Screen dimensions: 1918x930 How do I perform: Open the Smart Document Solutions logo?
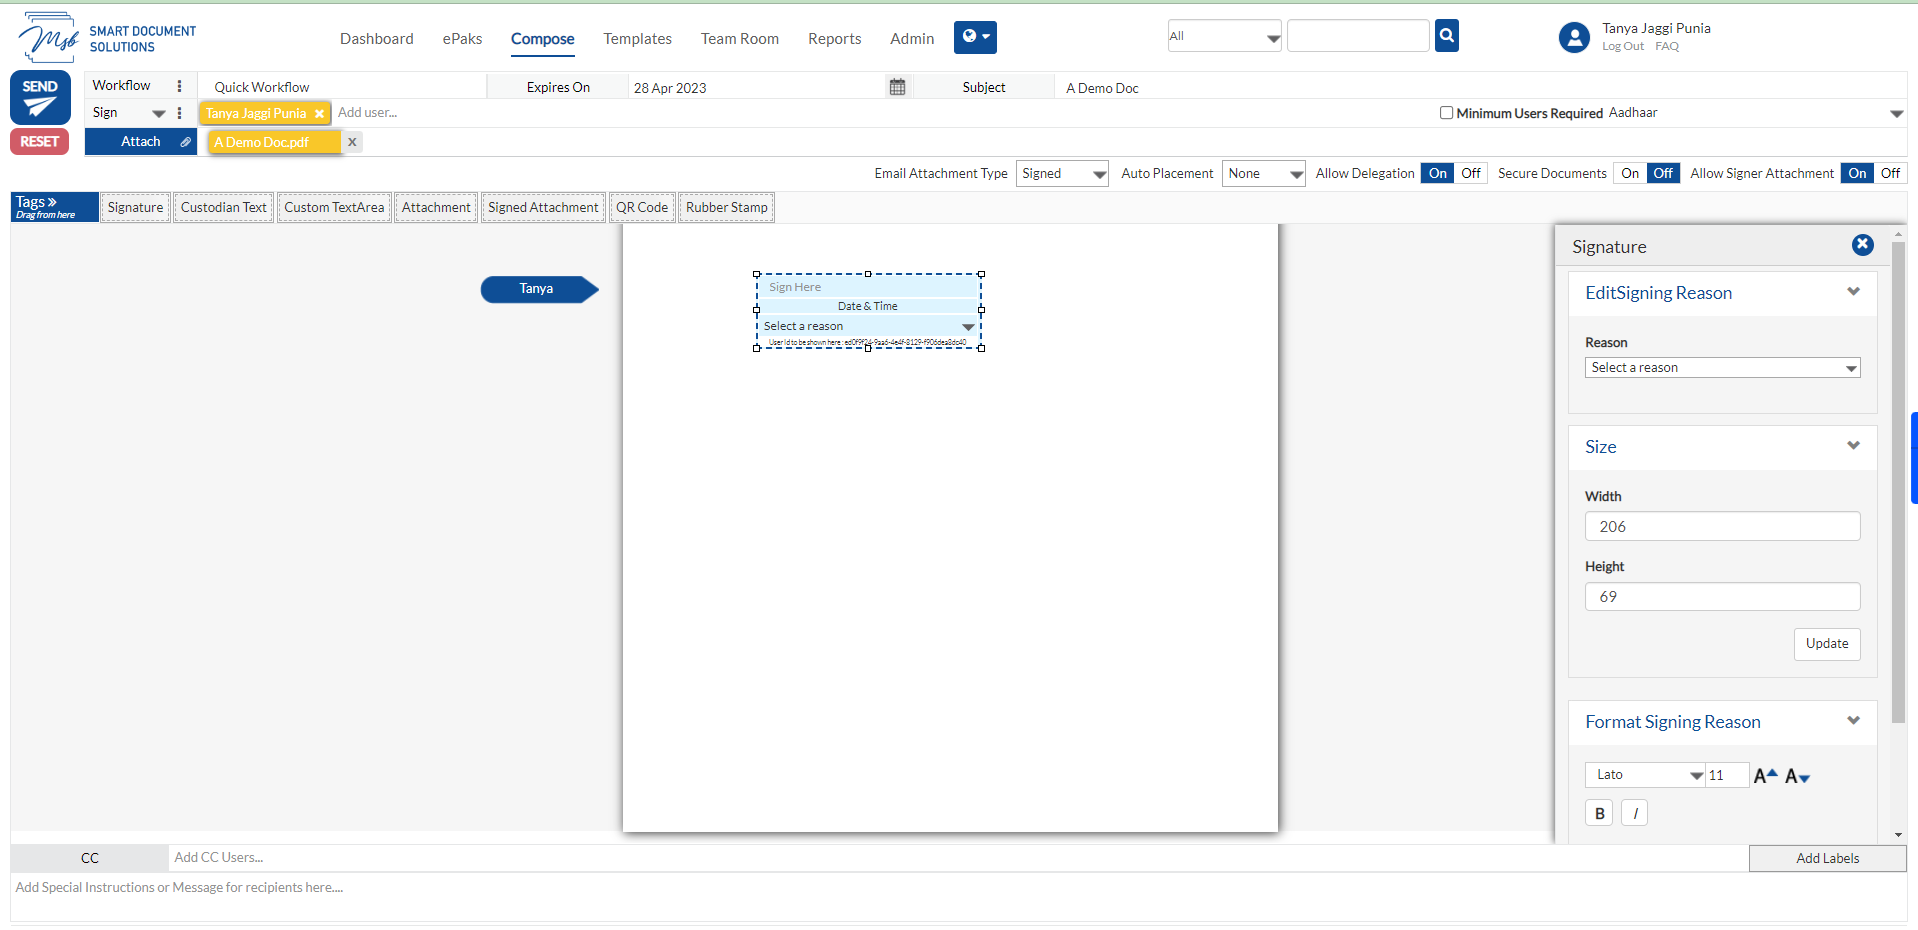pyautogui.click(x=107, y=38)
